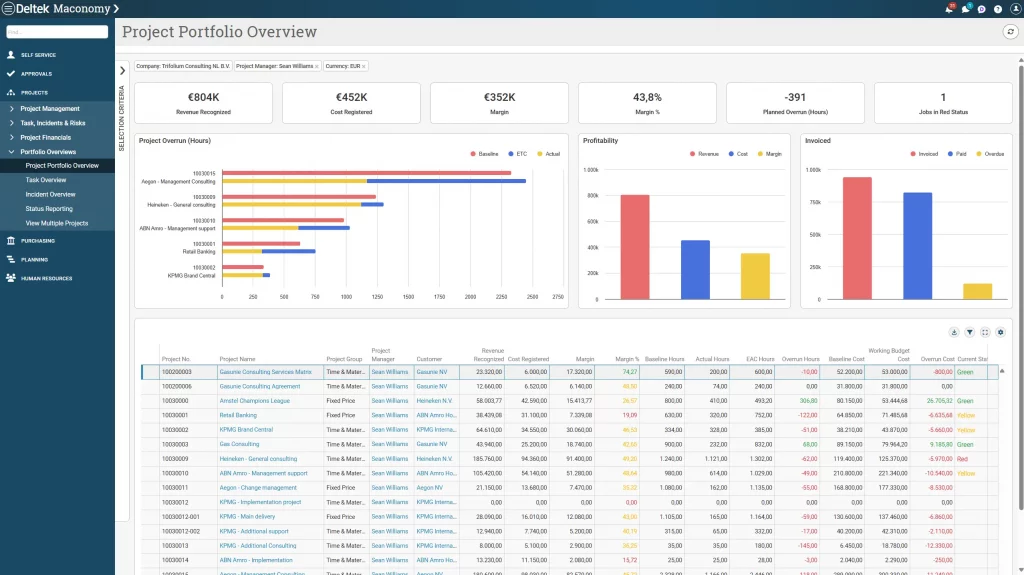This screenshot has width=1024, height=575.
Task: Open the notifications bell icon
Action: pyautogui.click(x=948, y=9)
